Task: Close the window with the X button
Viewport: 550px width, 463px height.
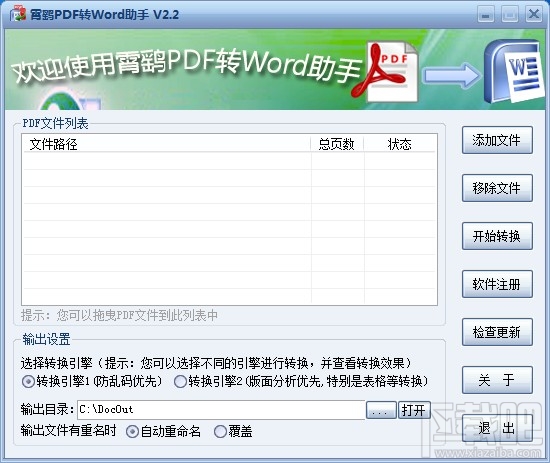Action: pyautogui.click(x=534, y=15)
